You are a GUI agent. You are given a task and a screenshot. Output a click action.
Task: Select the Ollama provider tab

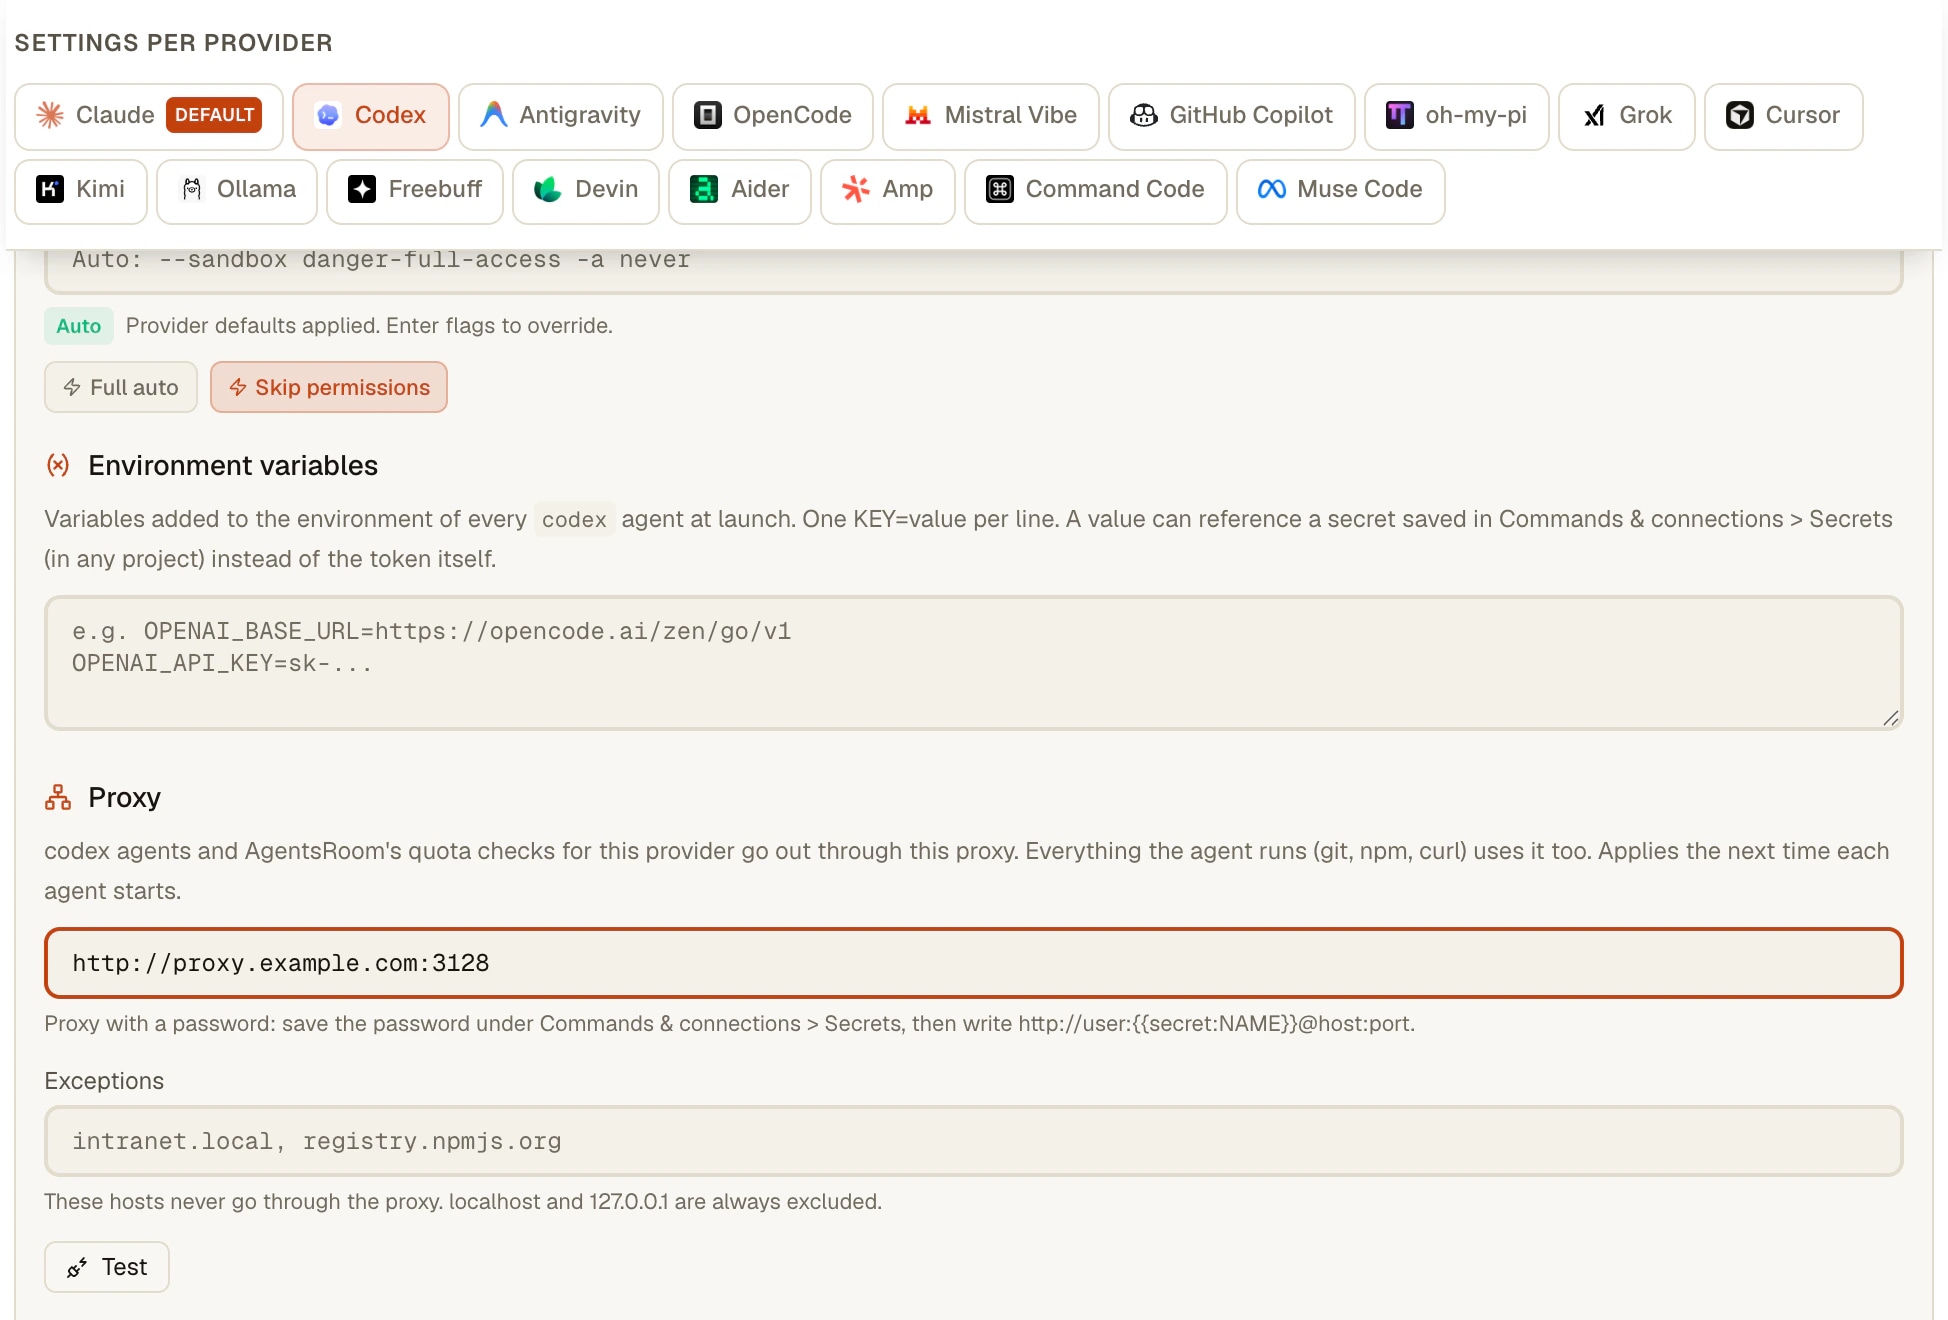pyautogui.click(x=237, y=191)
